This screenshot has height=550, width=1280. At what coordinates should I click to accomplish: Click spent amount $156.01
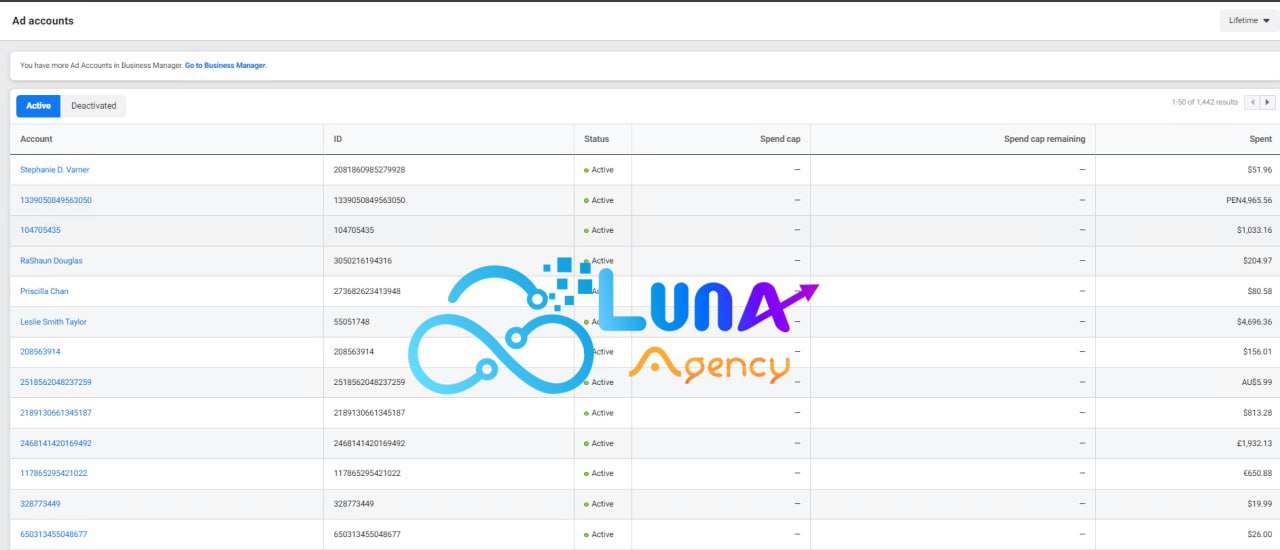coord(1257,352)
